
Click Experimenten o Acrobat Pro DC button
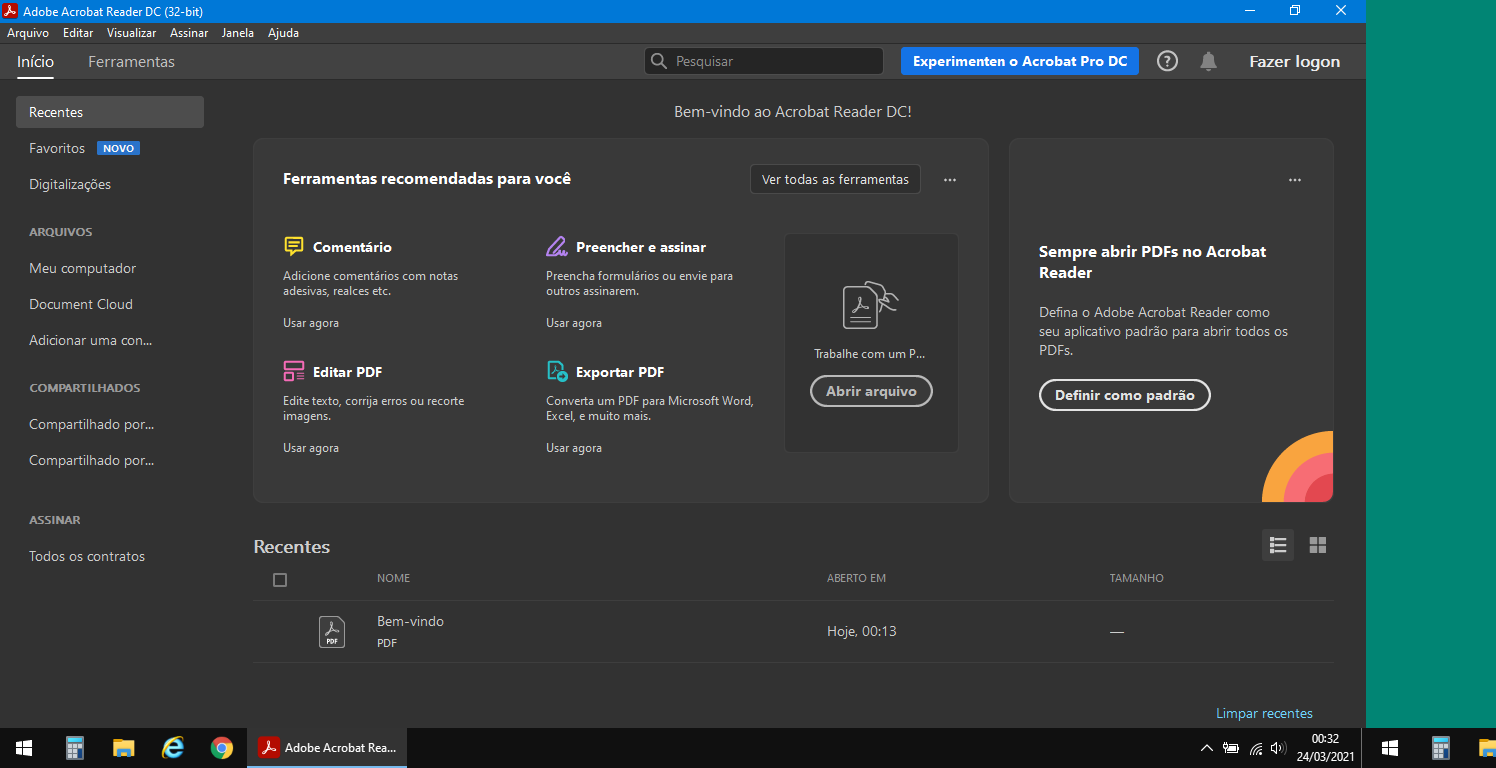(x=1020, y=61)
